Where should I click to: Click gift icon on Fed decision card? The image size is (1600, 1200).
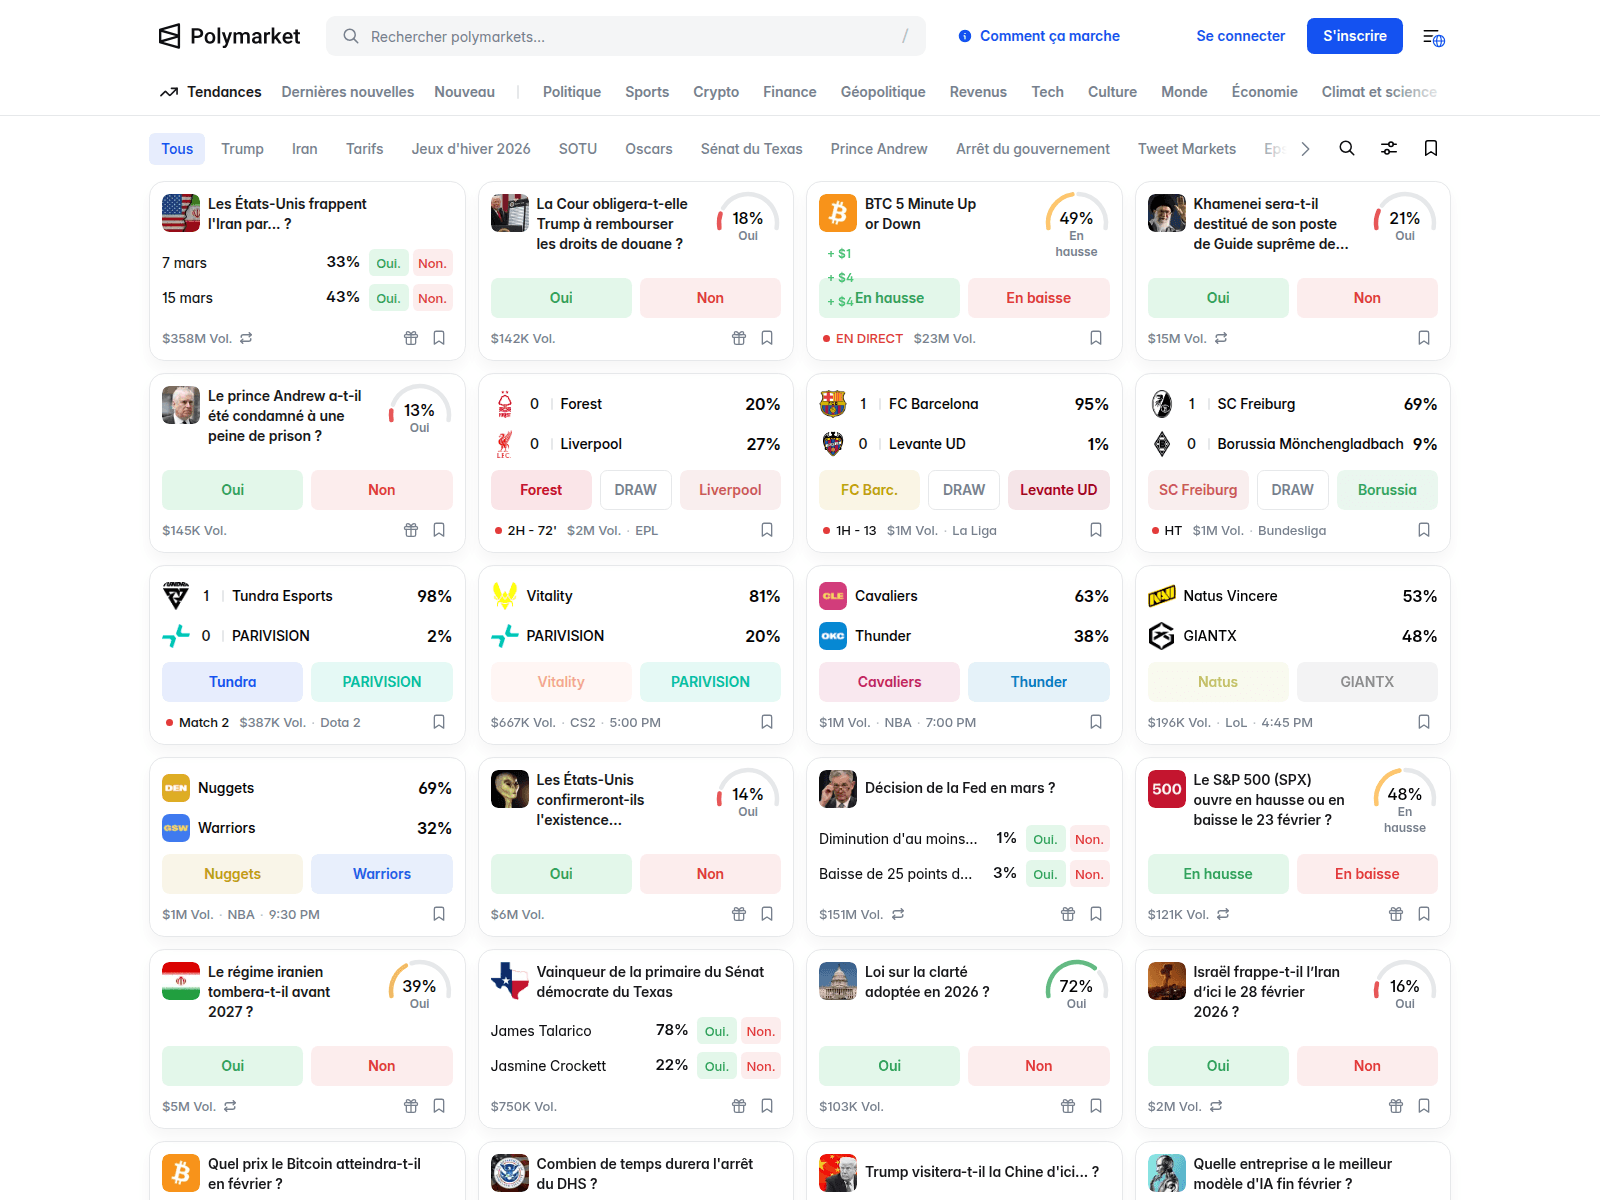[x=1068, y=914]
